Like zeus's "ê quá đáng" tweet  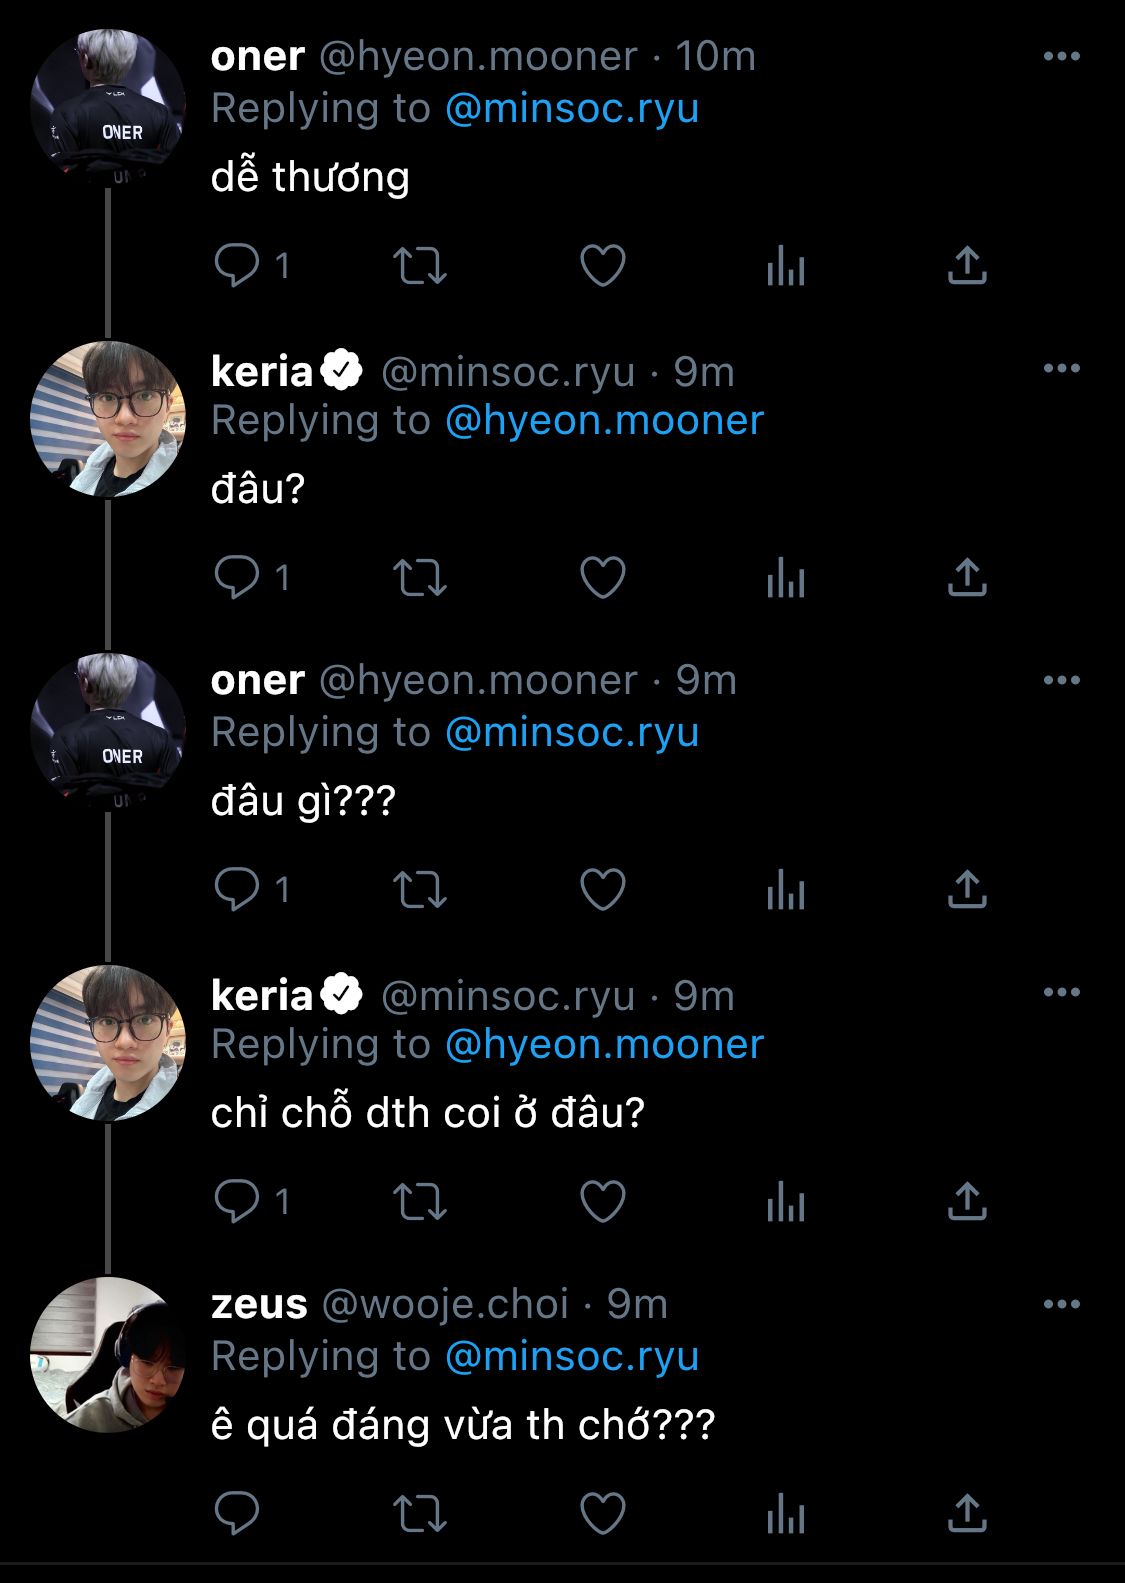(602, 1514)
